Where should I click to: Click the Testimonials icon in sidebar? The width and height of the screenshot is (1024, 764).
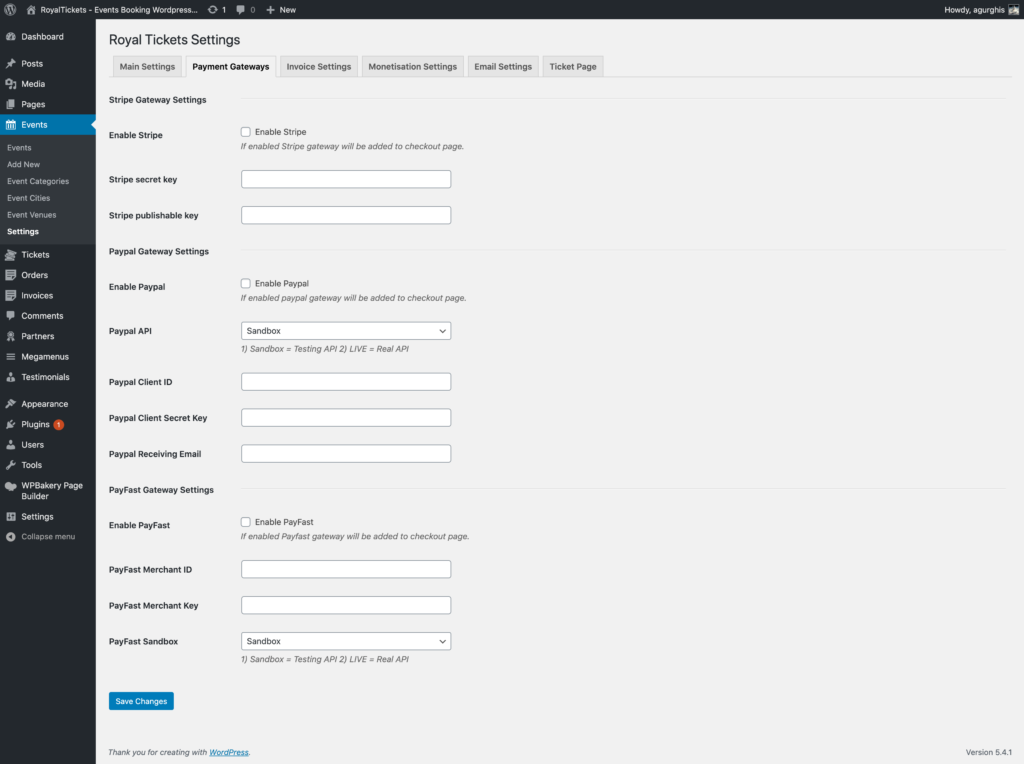[10, 377]
